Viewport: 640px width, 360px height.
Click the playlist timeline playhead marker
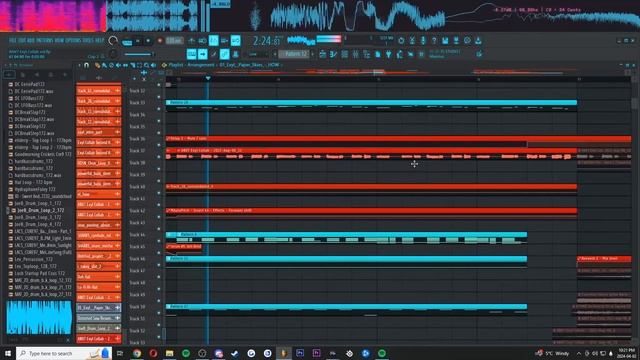[x=208, y=78]
